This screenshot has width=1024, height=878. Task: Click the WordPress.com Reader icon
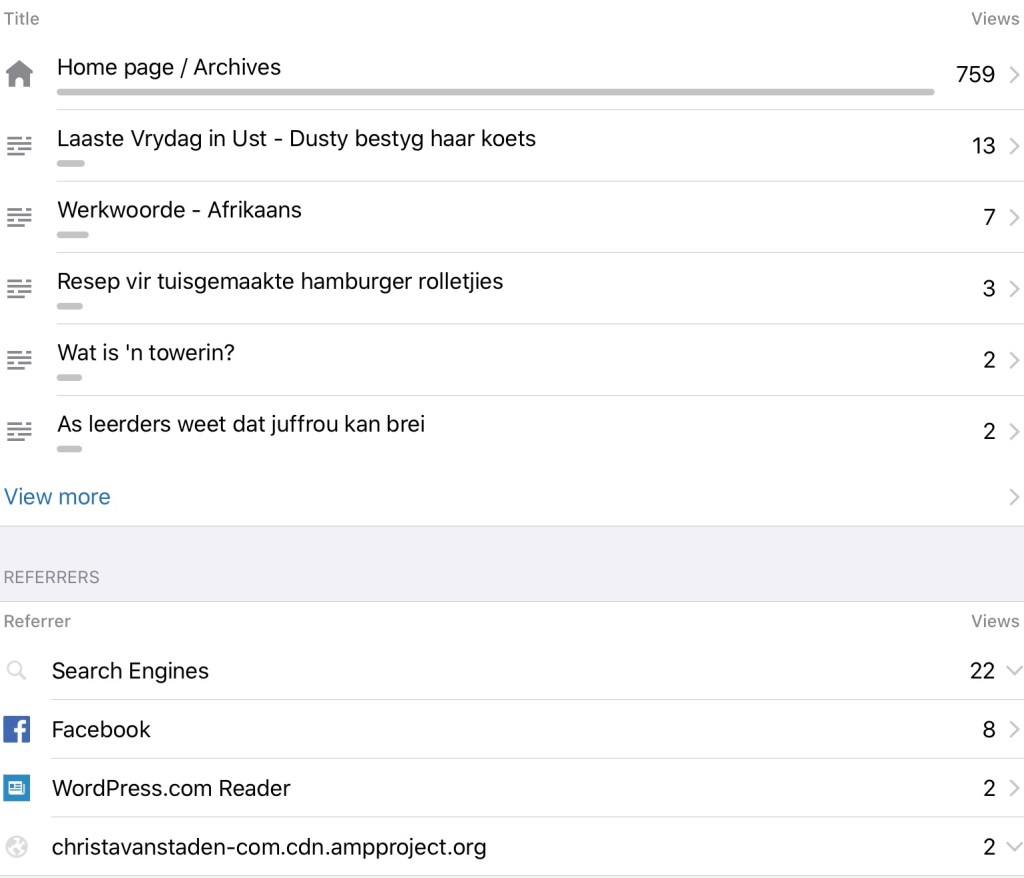[x=17, y=788]
